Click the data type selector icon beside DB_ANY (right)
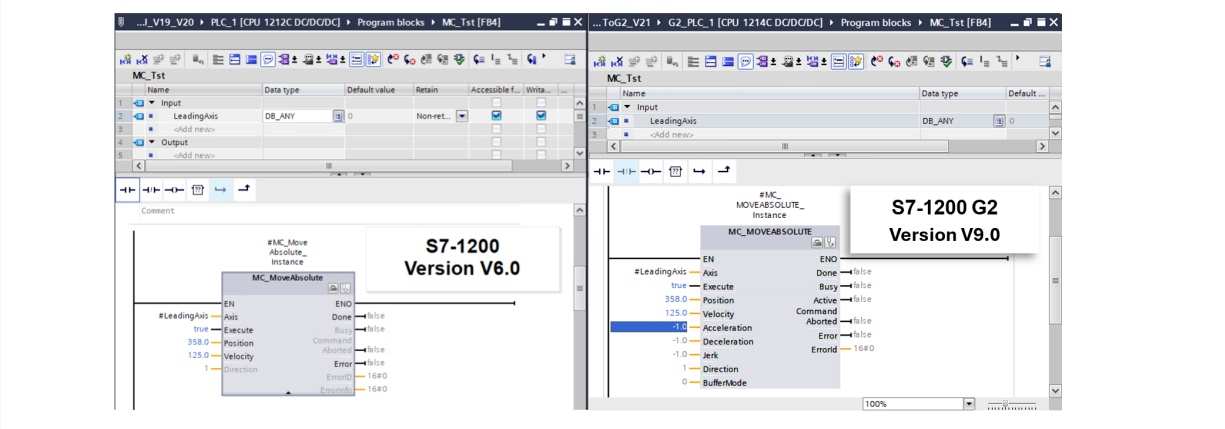 click(x=999, y=121)
